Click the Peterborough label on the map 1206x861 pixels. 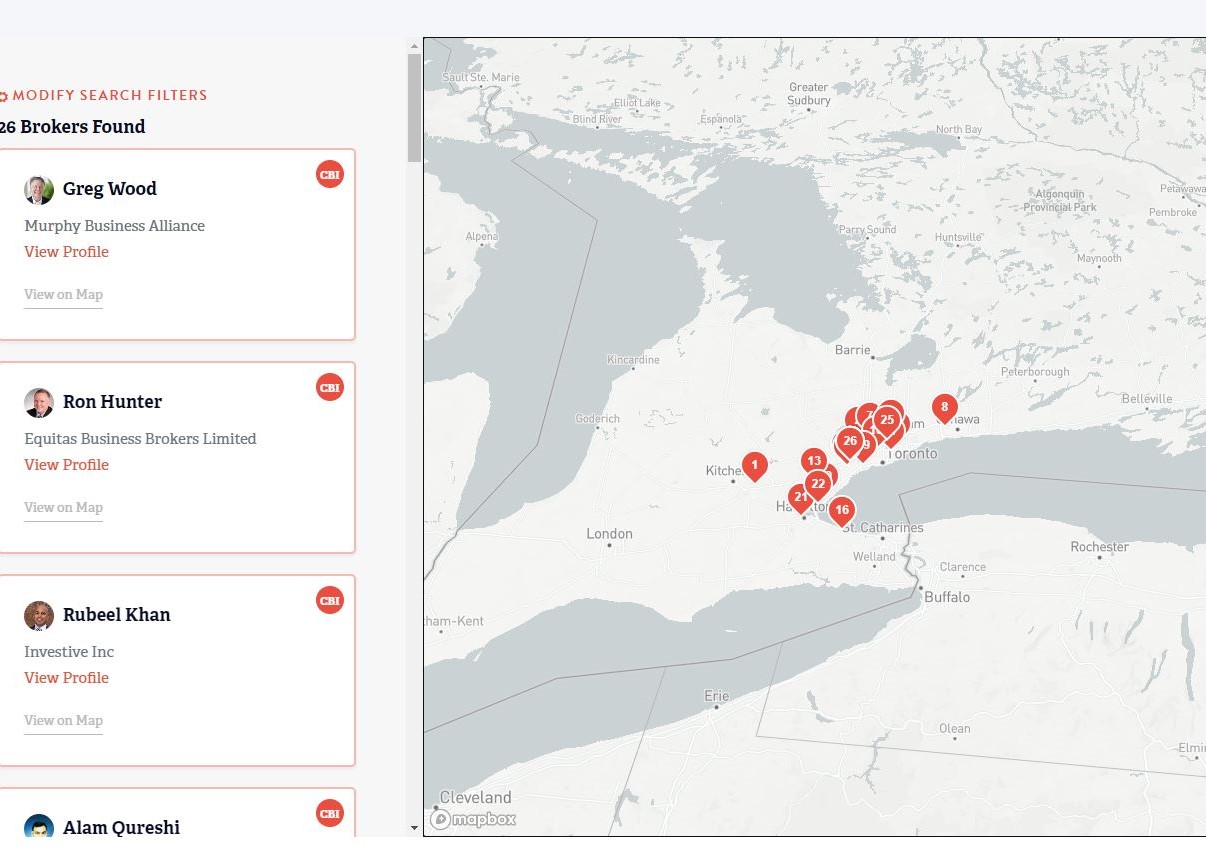[x=1035, y=372]
